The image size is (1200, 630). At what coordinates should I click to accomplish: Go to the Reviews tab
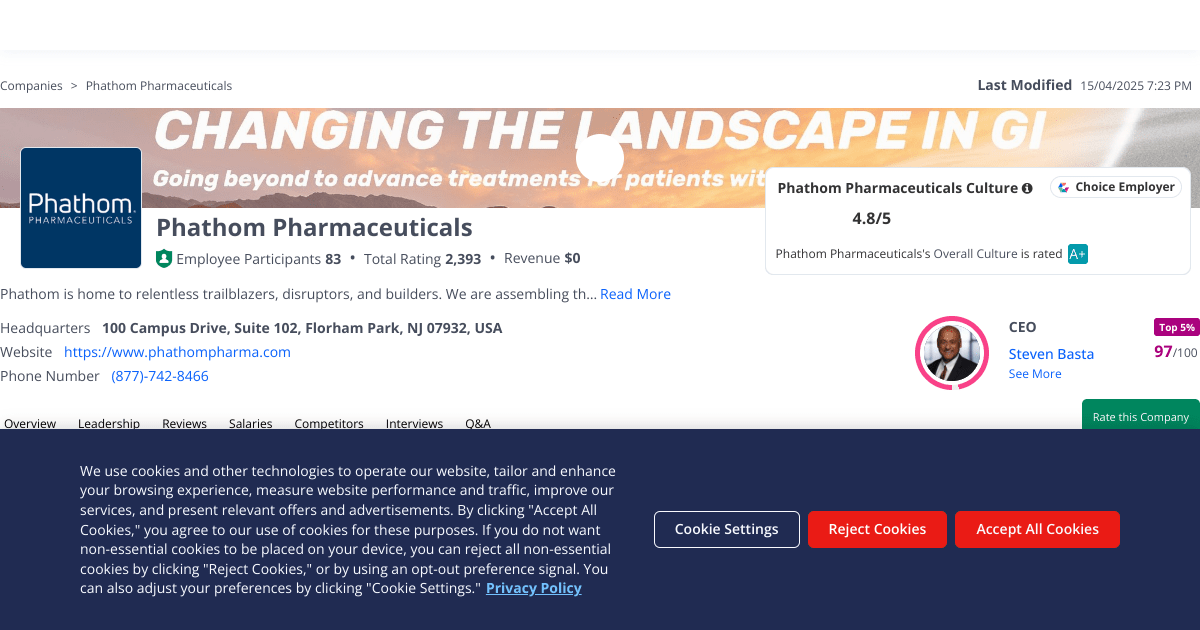[184, 423]
